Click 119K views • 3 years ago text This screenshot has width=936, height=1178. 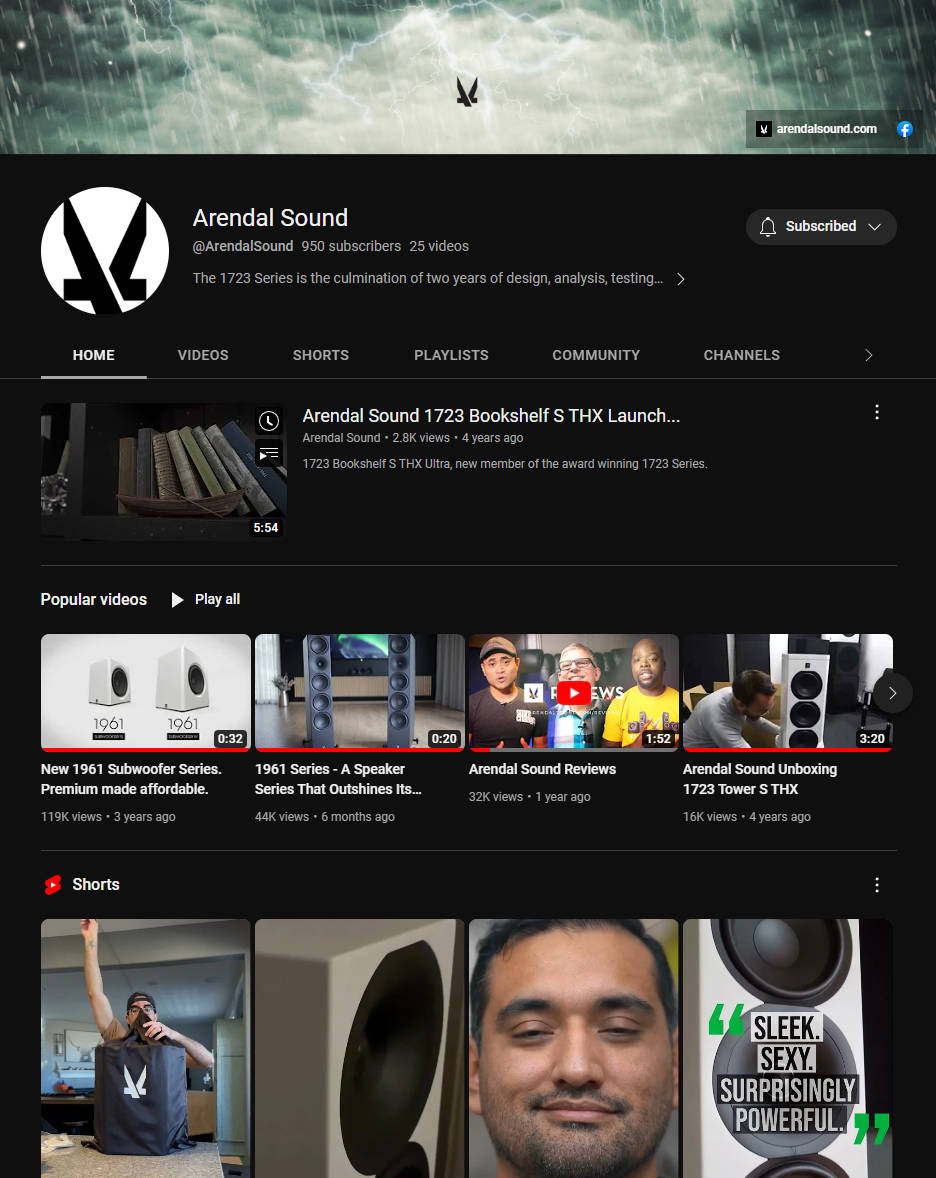[108, 817]
